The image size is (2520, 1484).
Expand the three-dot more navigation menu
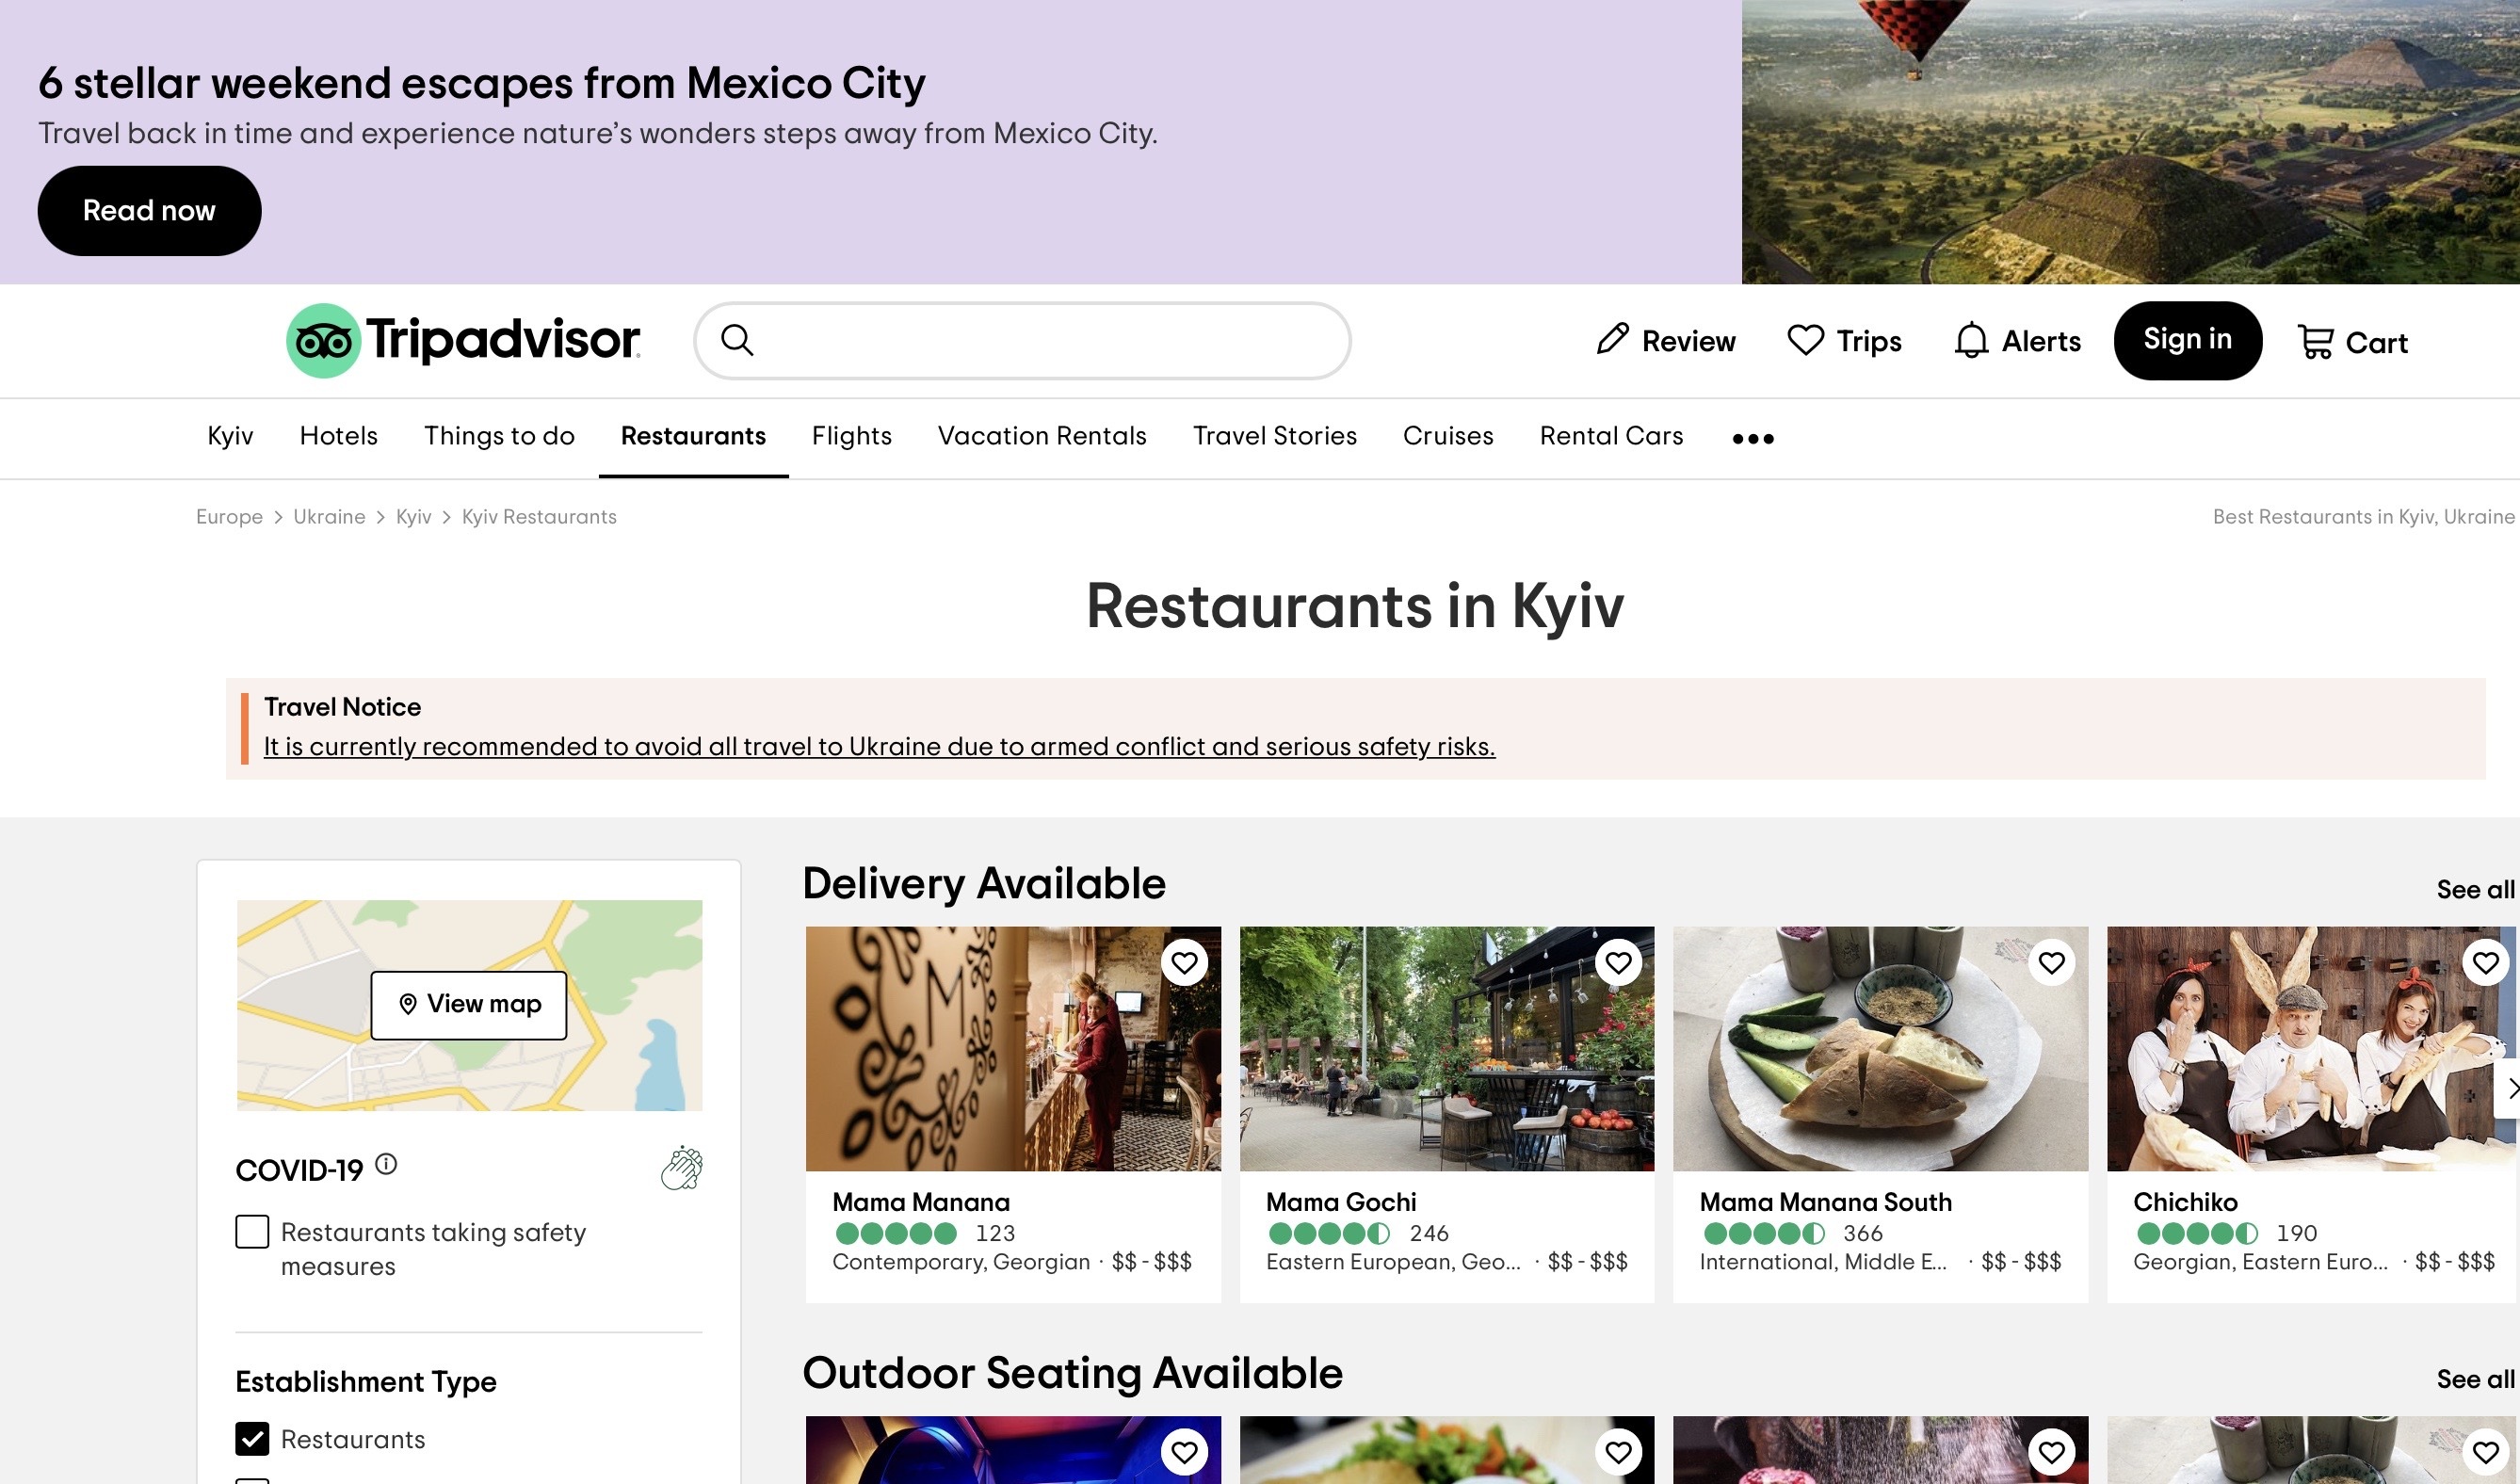[x=1752, y=438]
